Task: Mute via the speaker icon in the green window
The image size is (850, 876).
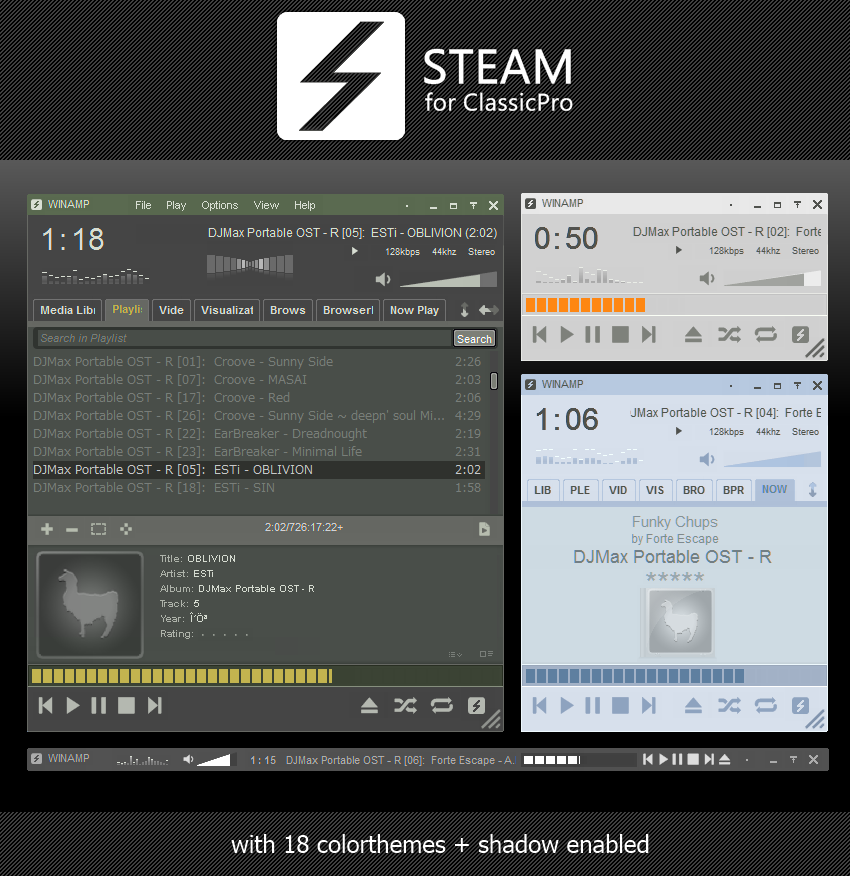Action: (x=383, y=279)
